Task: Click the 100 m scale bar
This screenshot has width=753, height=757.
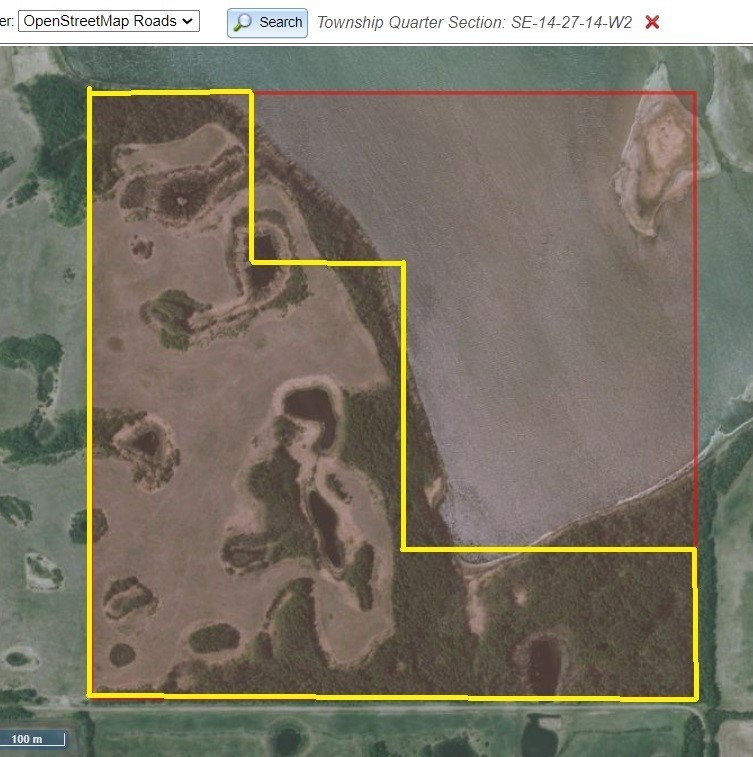Action: 32,739
